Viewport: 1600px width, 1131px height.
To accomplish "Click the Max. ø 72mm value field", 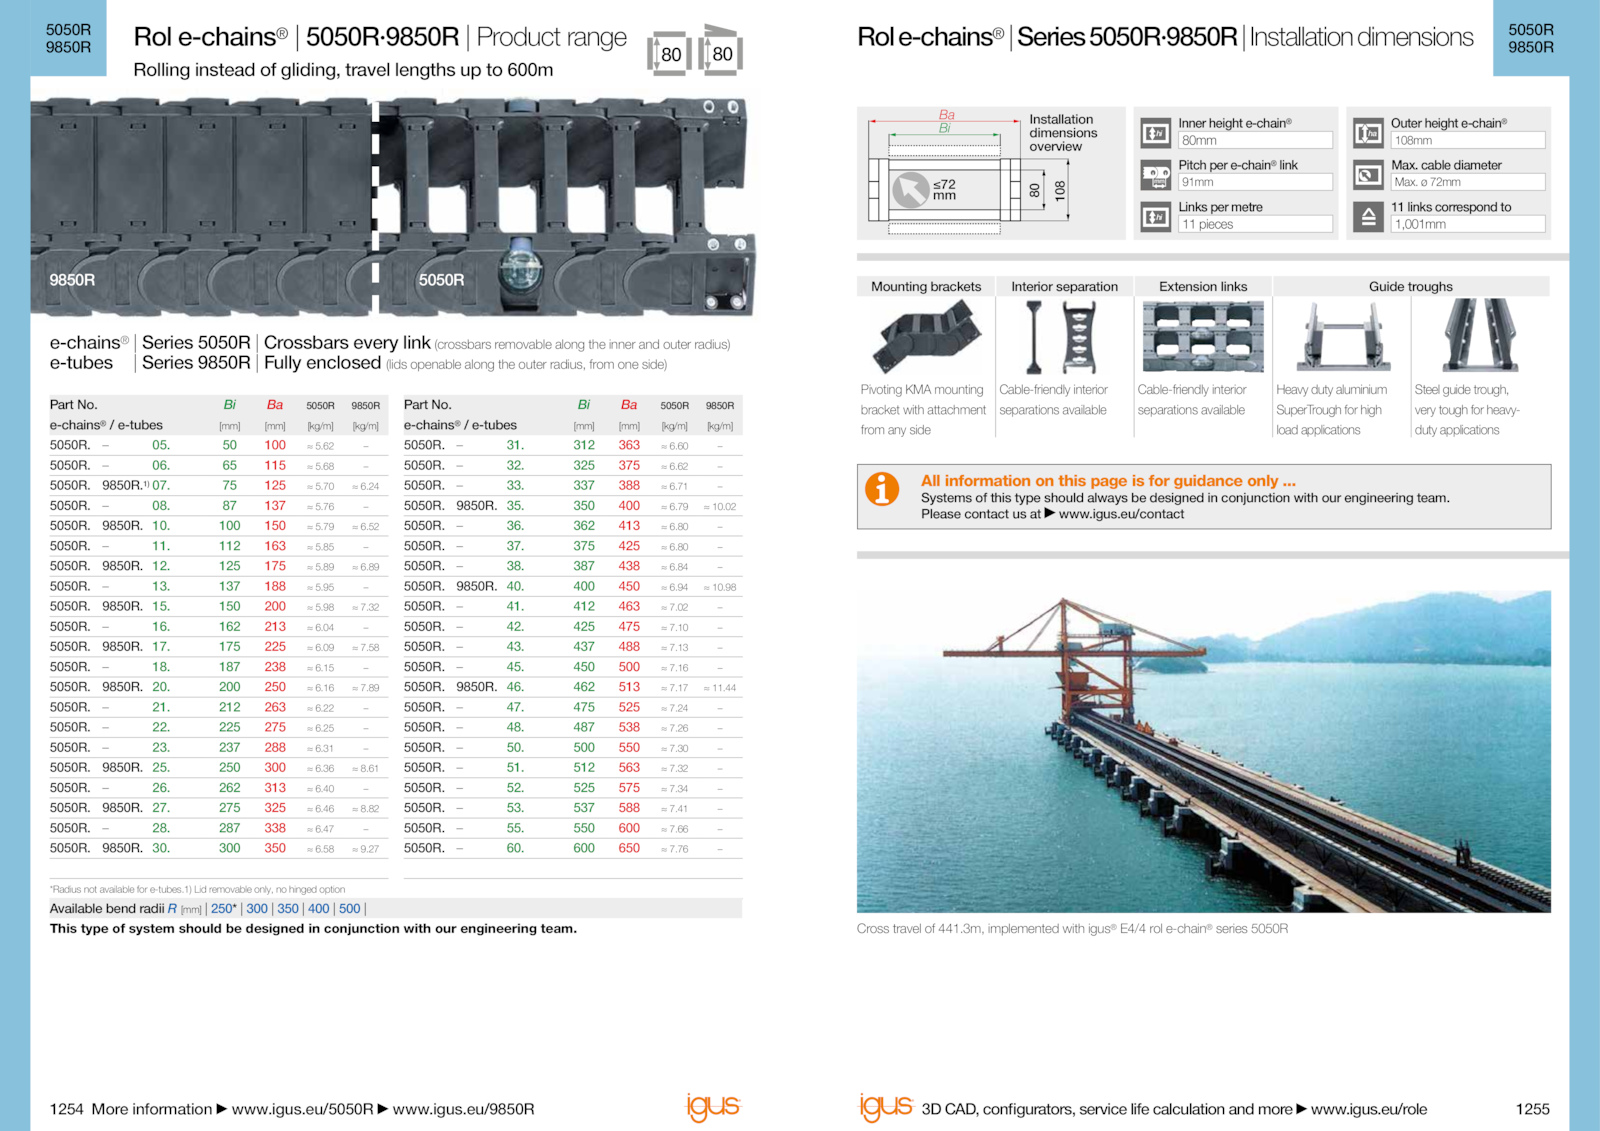I will (1468, 183).
